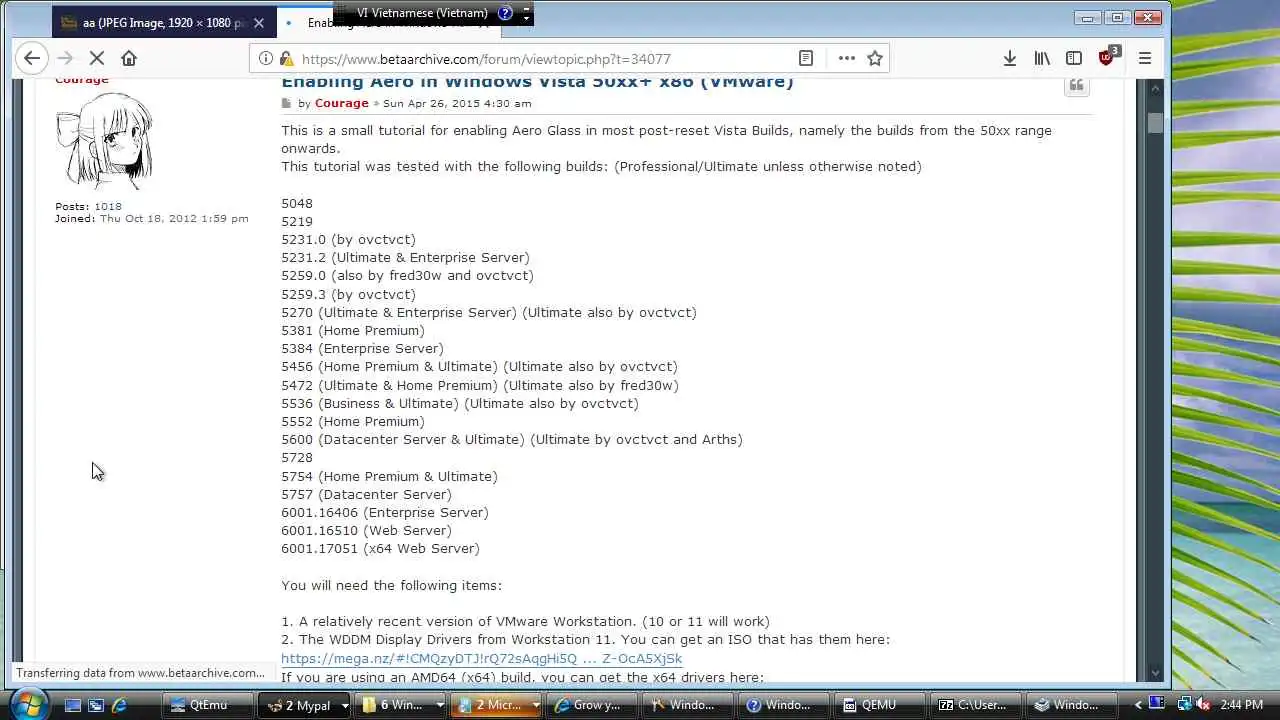This screenshot has height=720, width=1280.
Task: Bookmark this page with the star
Action: coord(875,58)
